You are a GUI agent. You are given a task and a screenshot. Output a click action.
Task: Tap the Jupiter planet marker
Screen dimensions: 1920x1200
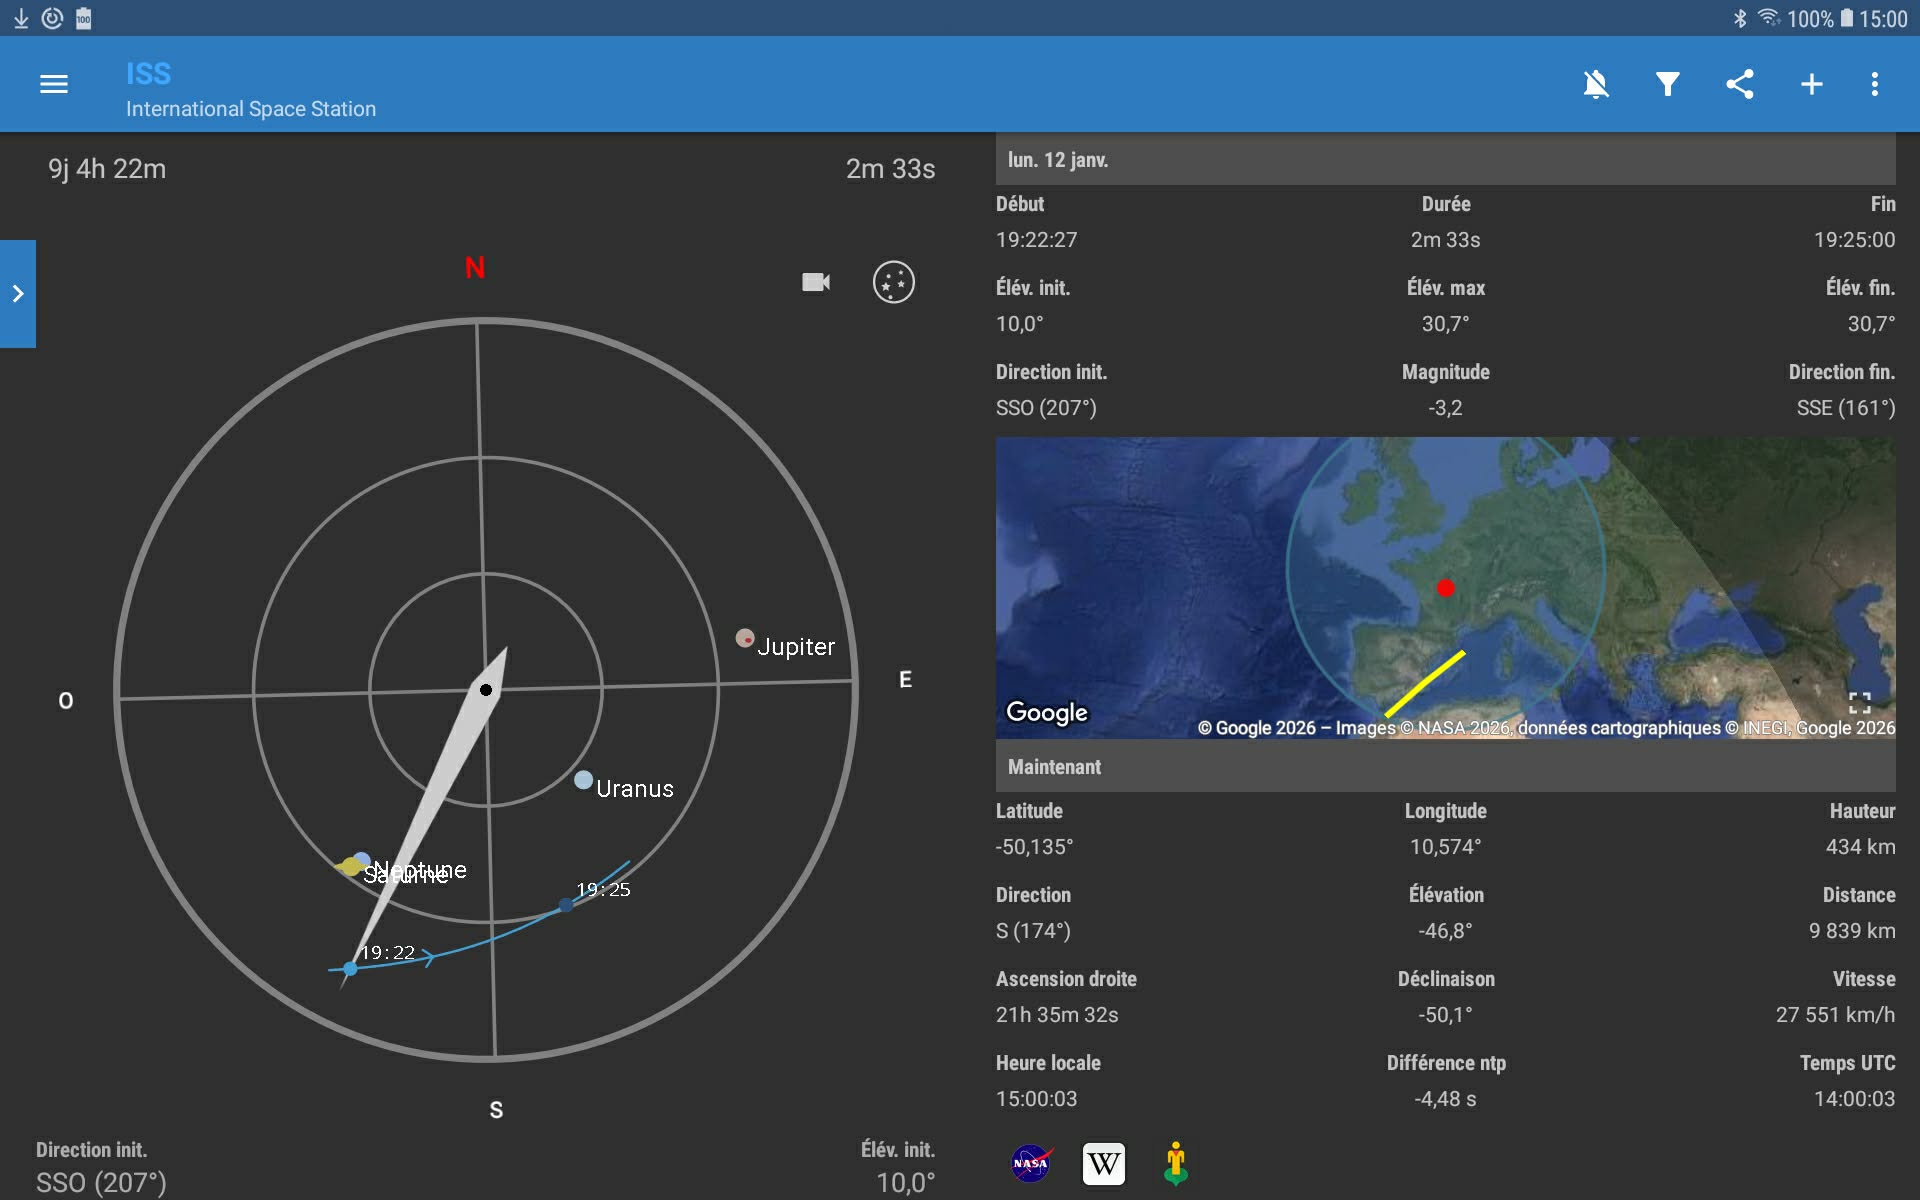tap(745, 638)
